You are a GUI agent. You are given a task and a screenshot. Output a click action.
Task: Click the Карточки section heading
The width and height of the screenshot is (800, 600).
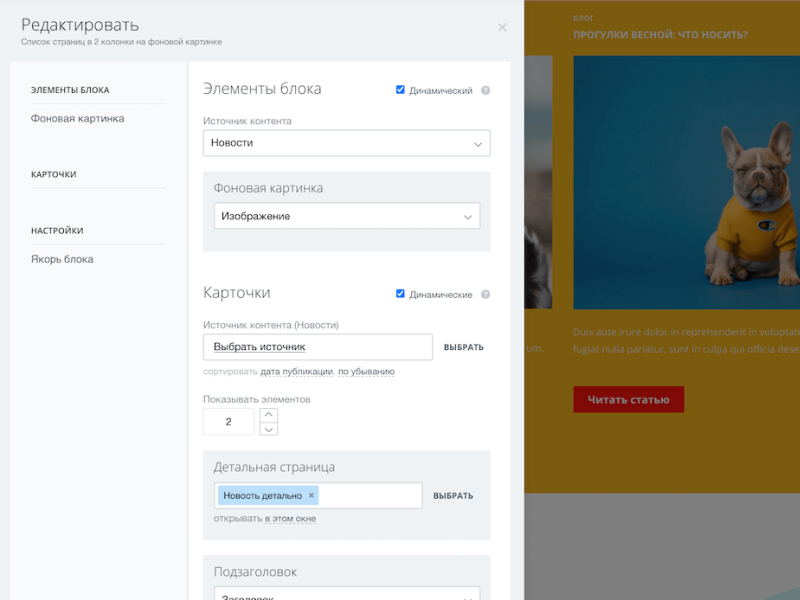coord(237,293)
